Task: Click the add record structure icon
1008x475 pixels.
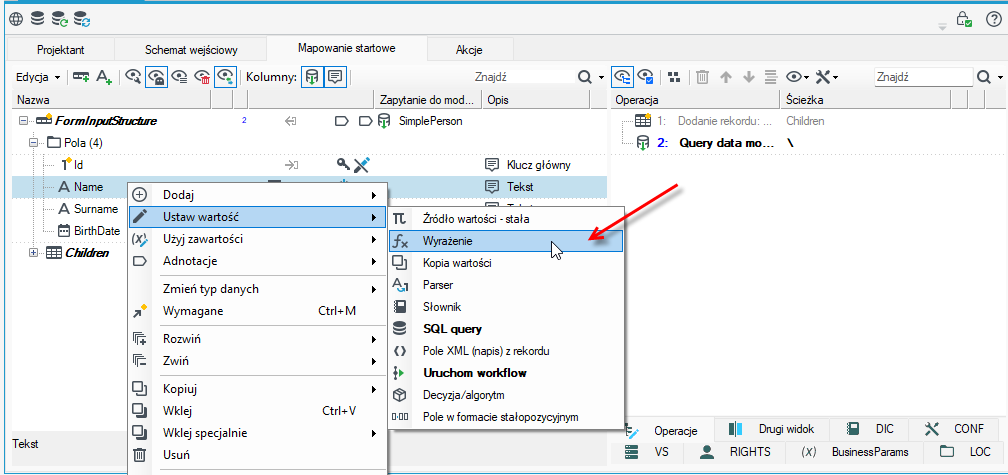Action: [81, 76]
